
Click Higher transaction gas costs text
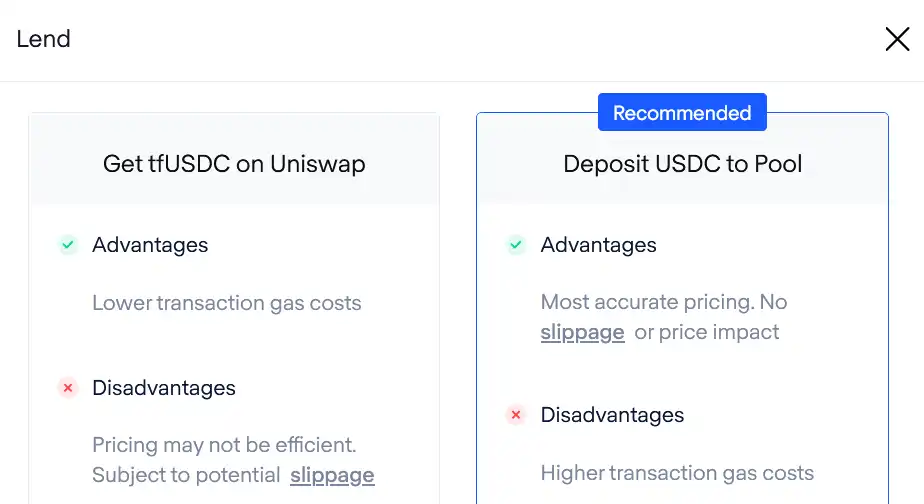coord(677,473)
